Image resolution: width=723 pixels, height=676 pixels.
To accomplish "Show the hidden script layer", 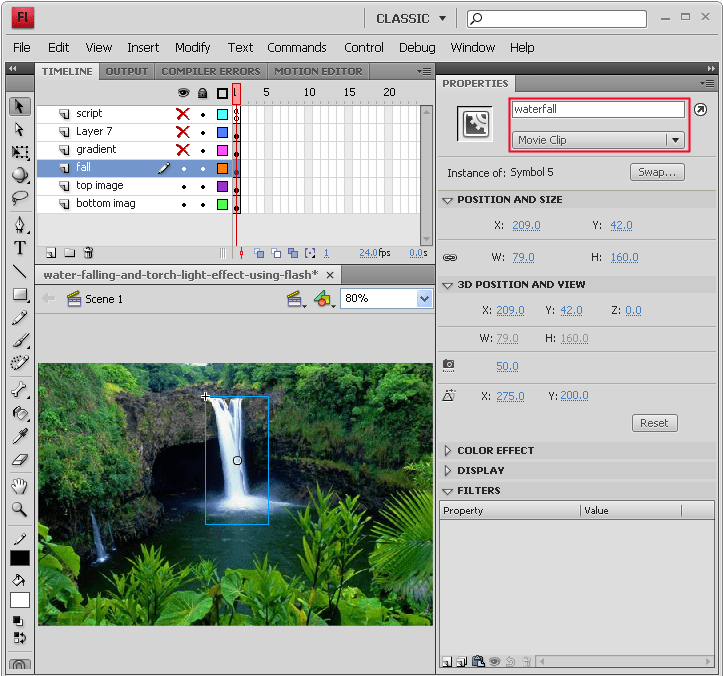I will click(183, 114).
